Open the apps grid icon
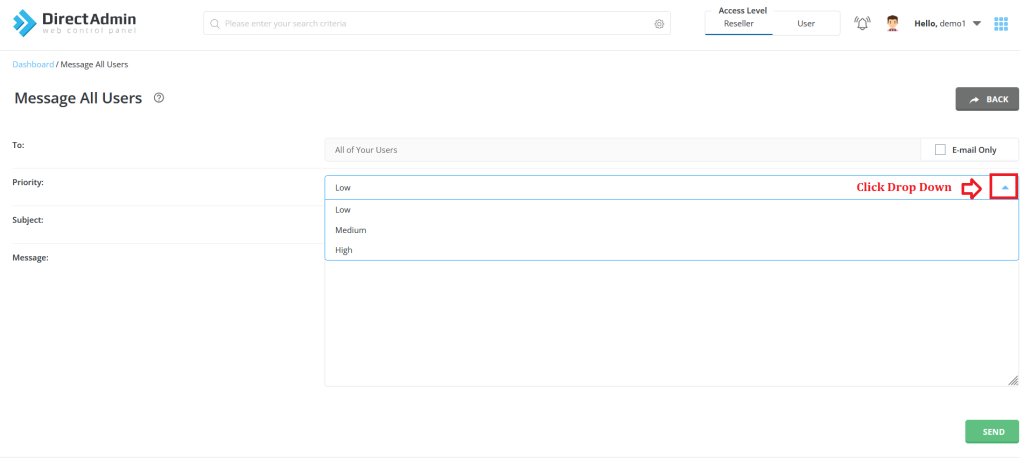The image size is (1024, 458). coord(1001,24)
